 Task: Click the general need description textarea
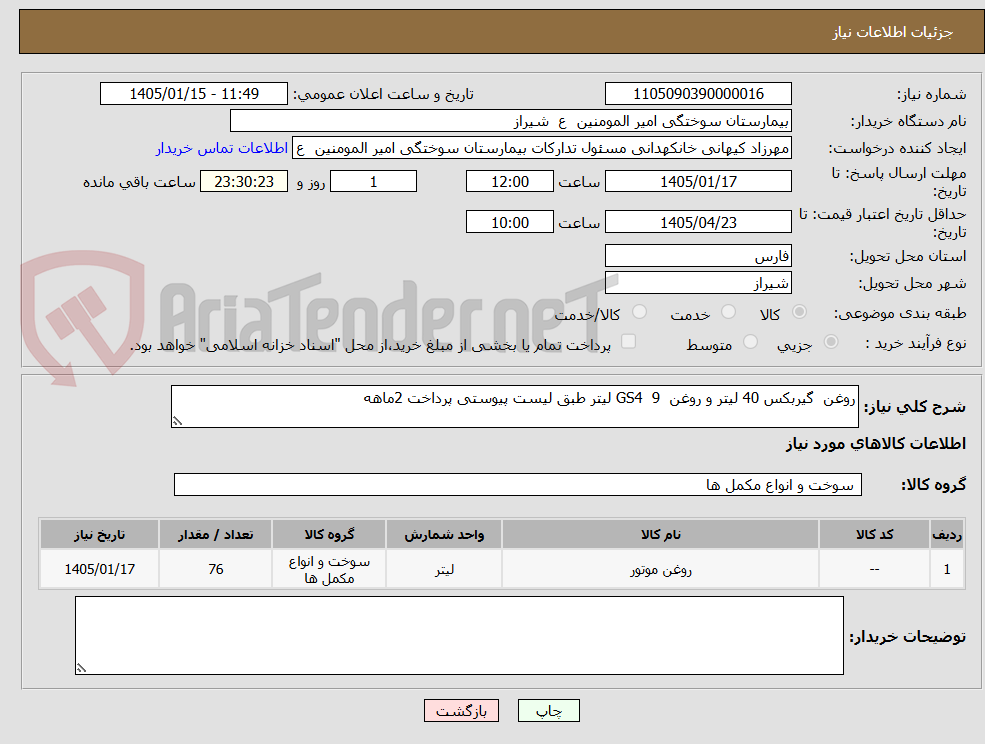point(514,407)
